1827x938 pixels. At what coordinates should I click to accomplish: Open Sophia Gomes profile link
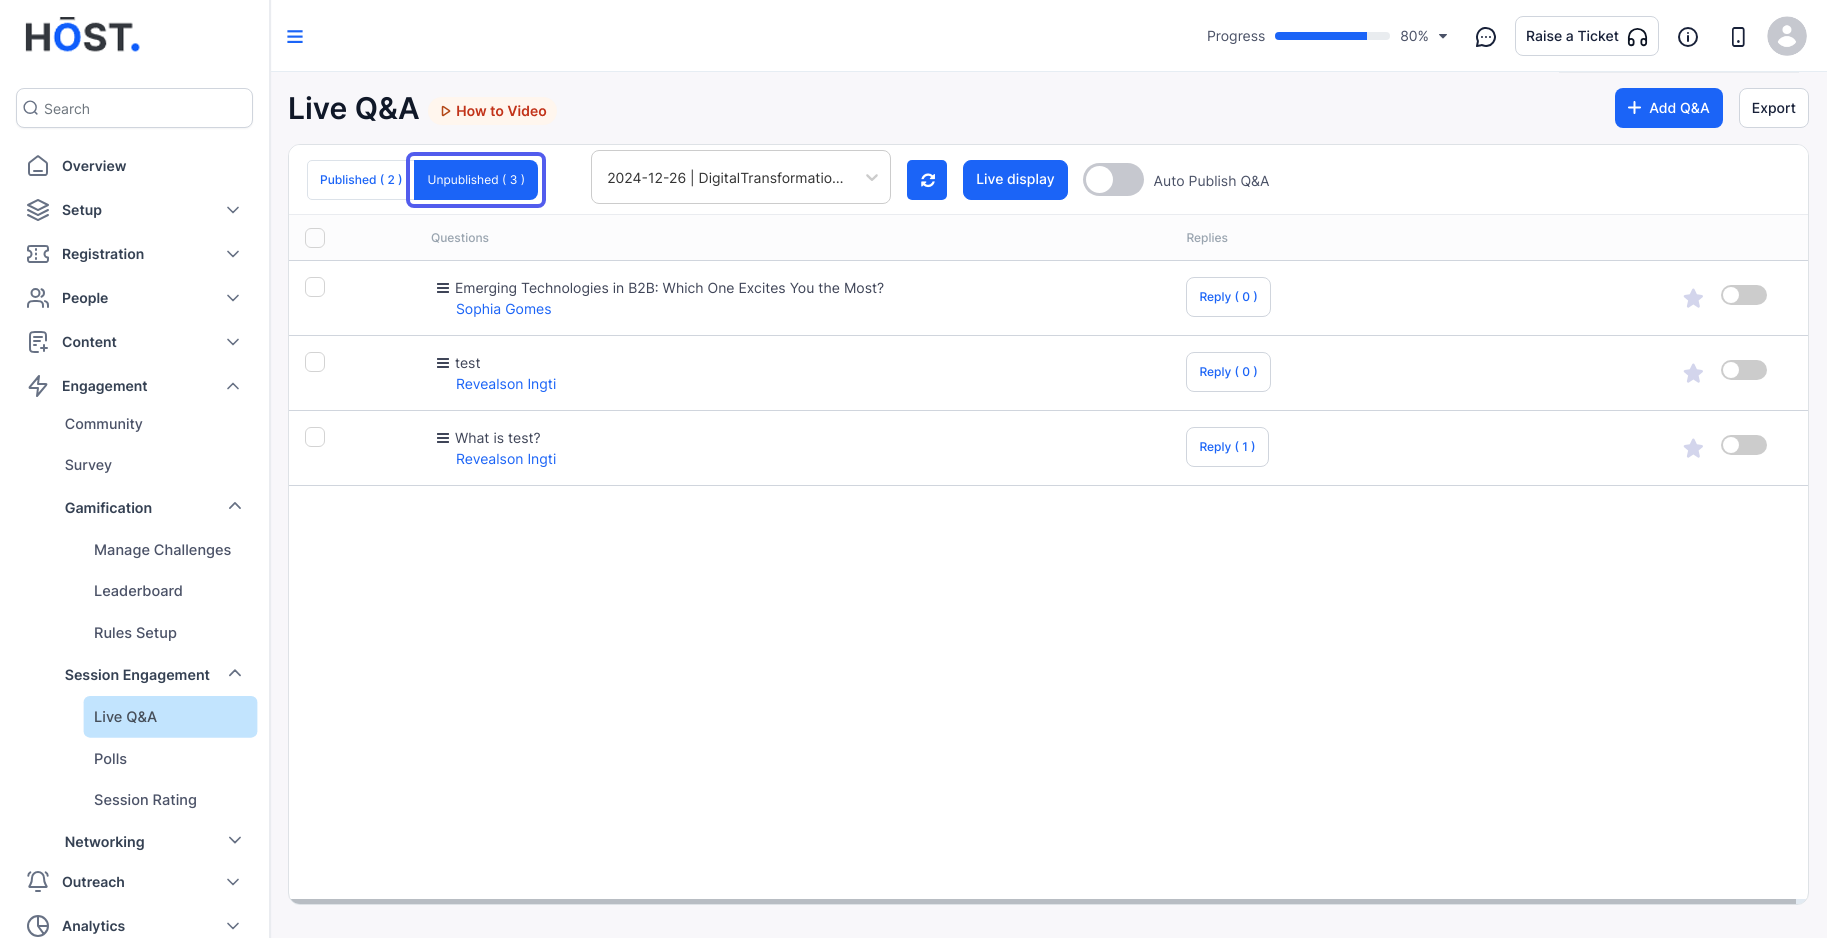[x=503, y=309]
